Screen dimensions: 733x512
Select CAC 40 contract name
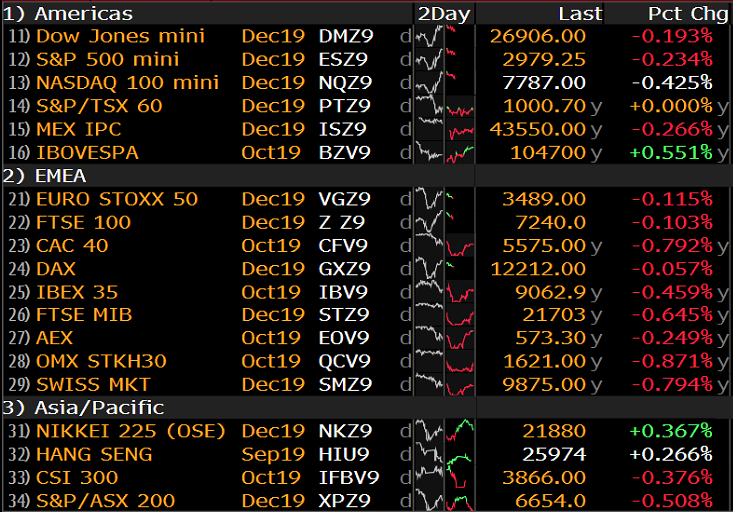(72, 245)
